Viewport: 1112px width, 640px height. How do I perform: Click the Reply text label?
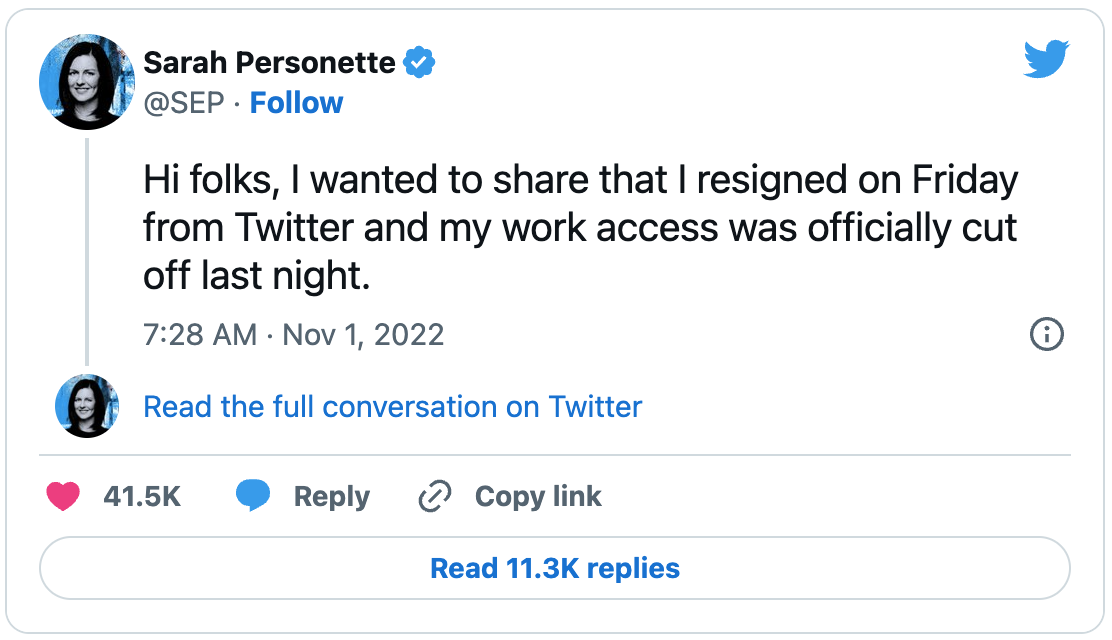pyautogui.click(x=331, y=497)
